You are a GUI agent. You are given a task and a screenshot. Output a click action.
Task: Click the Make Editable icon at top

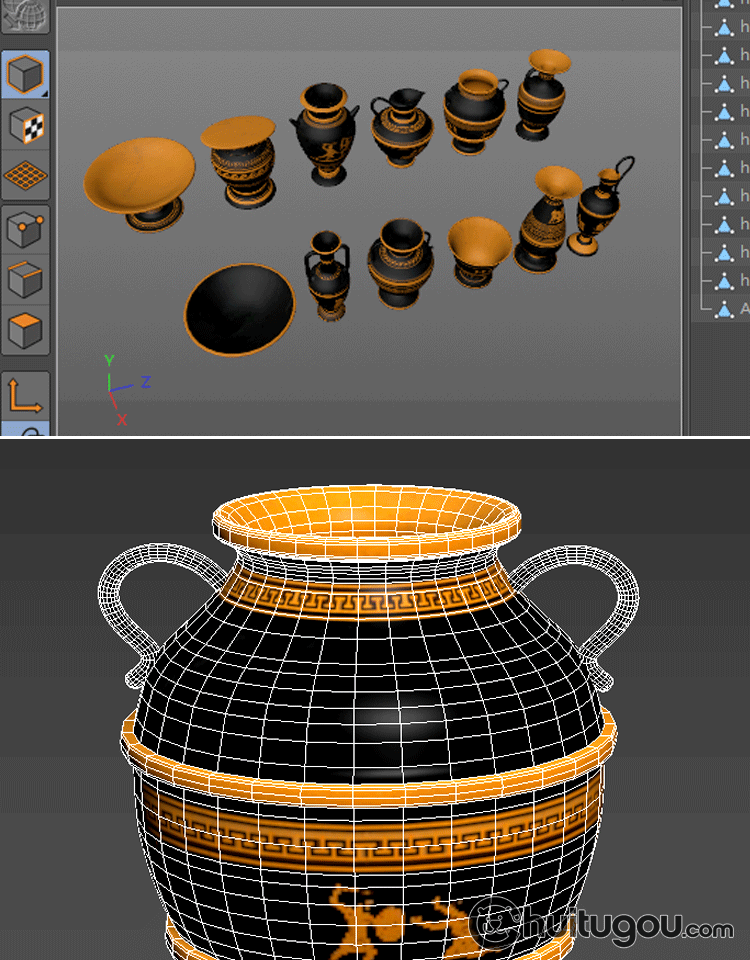(25, 17)
